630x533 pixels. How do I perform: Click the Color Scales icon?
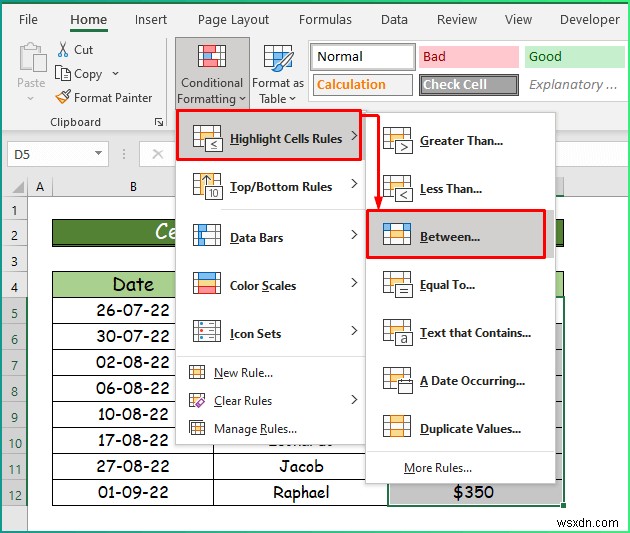click(207, 283)
